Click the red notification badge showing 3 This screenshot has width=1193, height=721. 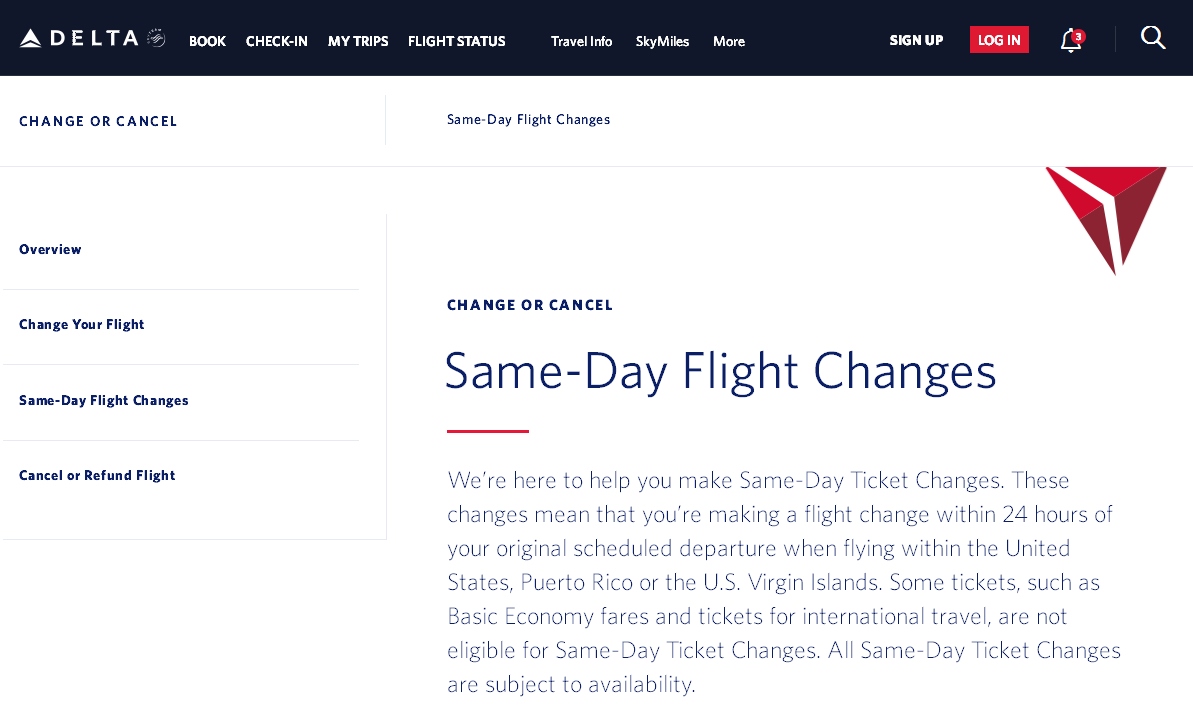[x=1078, y=34]
